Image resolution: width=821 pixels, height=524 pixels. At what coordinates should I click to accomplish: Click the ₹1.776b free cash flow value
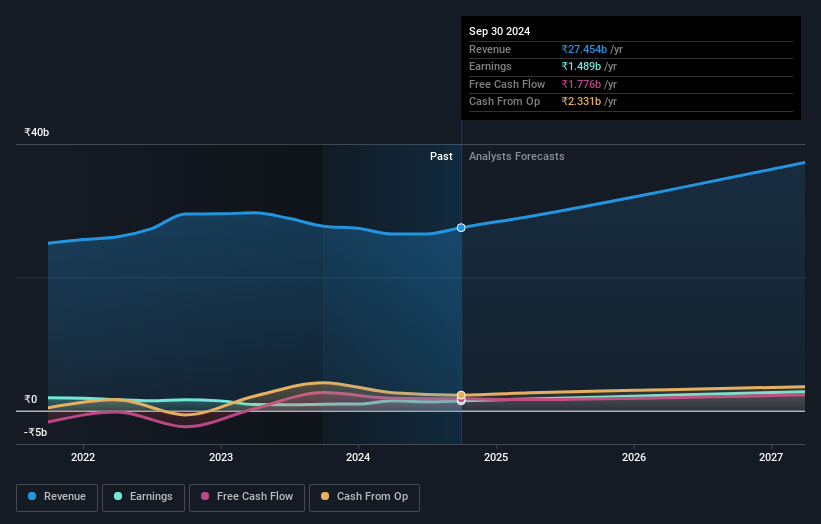click(581, 84)
